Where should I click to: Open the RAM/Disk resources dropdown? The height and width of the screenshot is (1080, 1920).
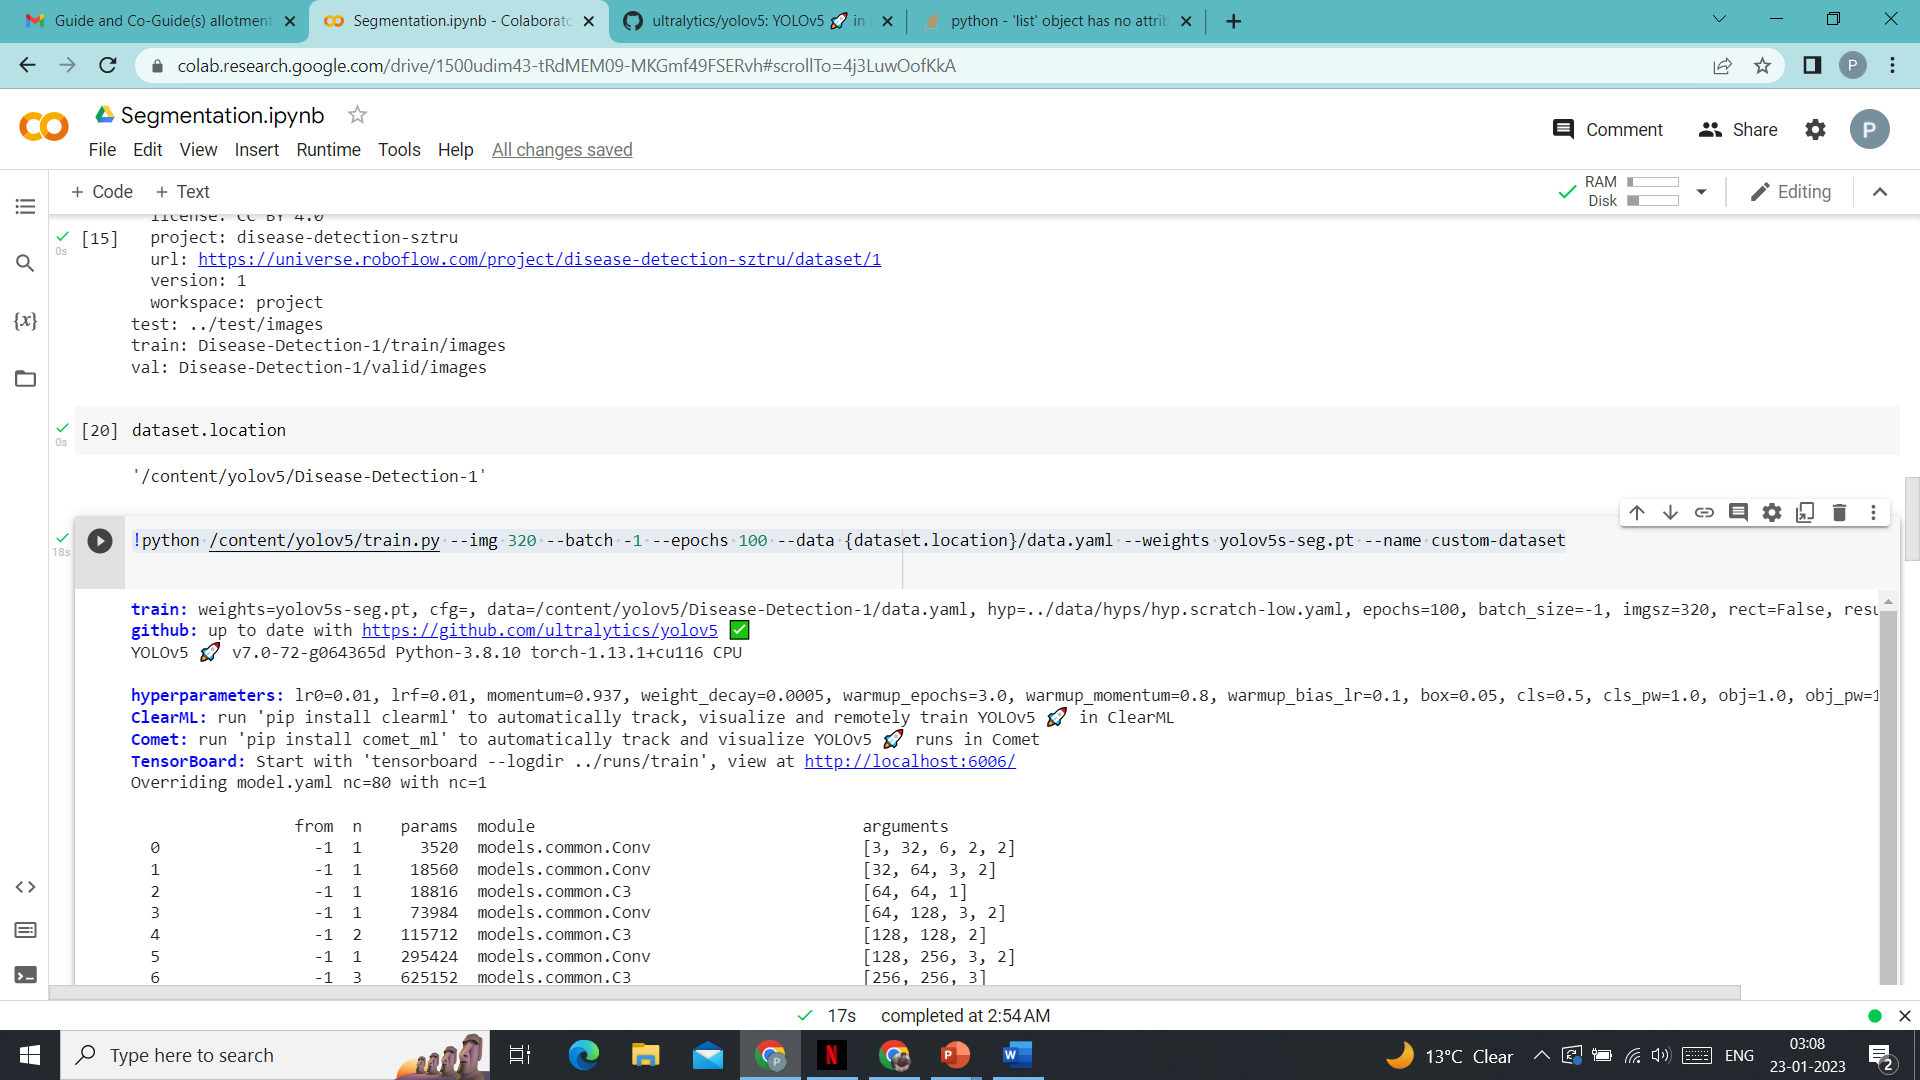click(1702, 191)
